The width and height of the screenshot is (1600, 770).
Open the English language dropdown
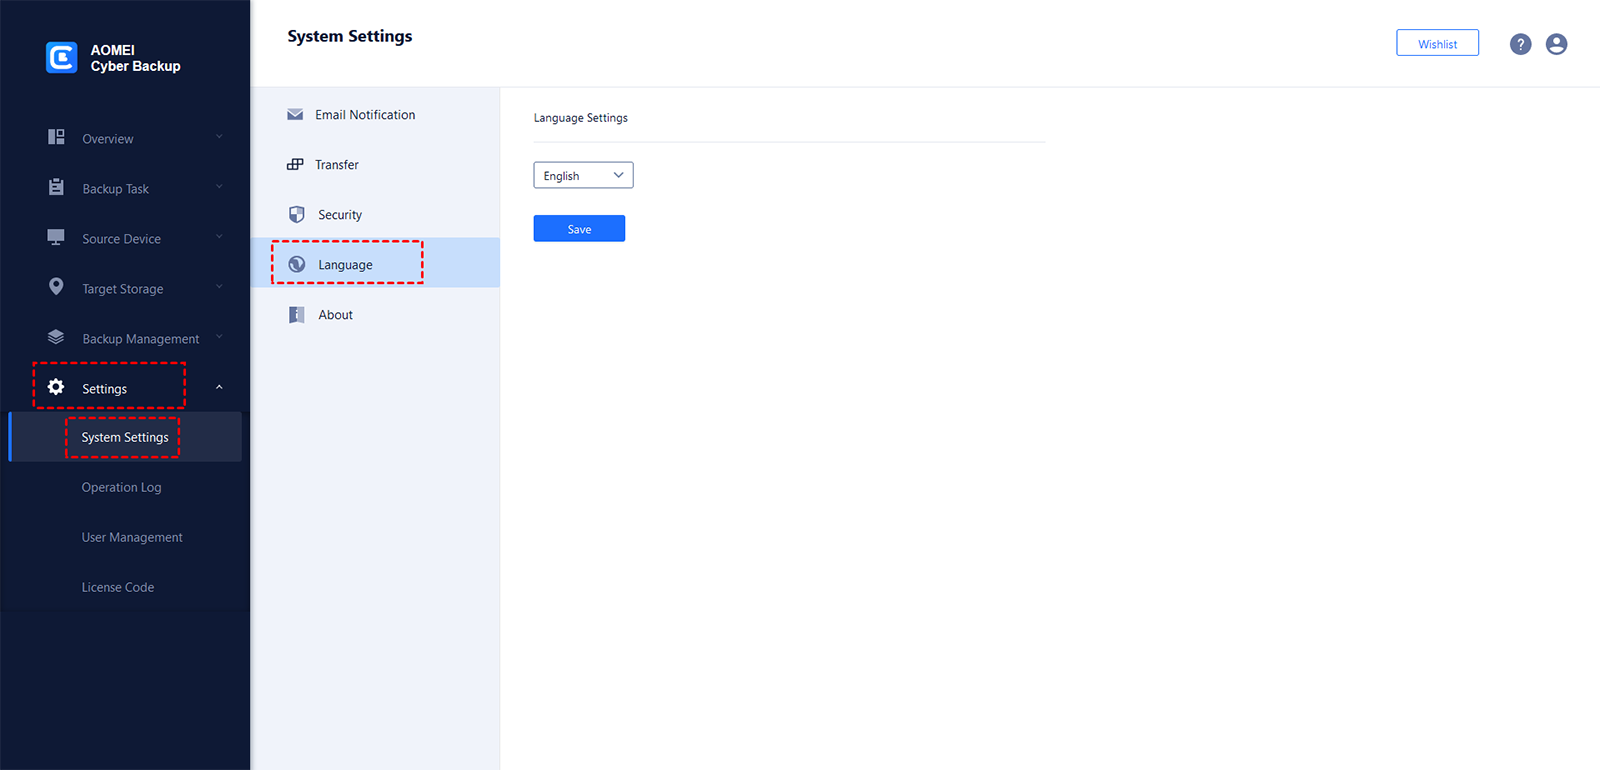click(x=583, y=175)
